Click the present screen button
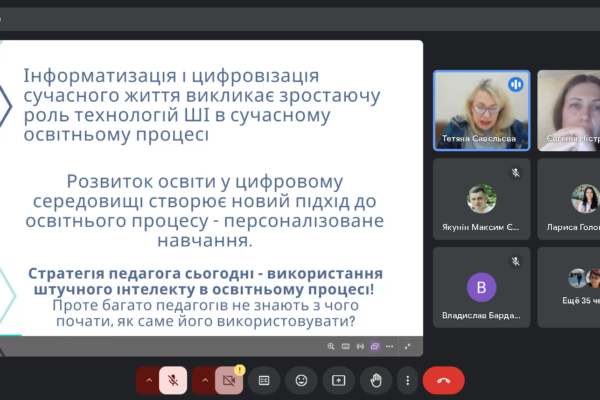This screenshot has width=600, height=400. [x=339, y=380]
